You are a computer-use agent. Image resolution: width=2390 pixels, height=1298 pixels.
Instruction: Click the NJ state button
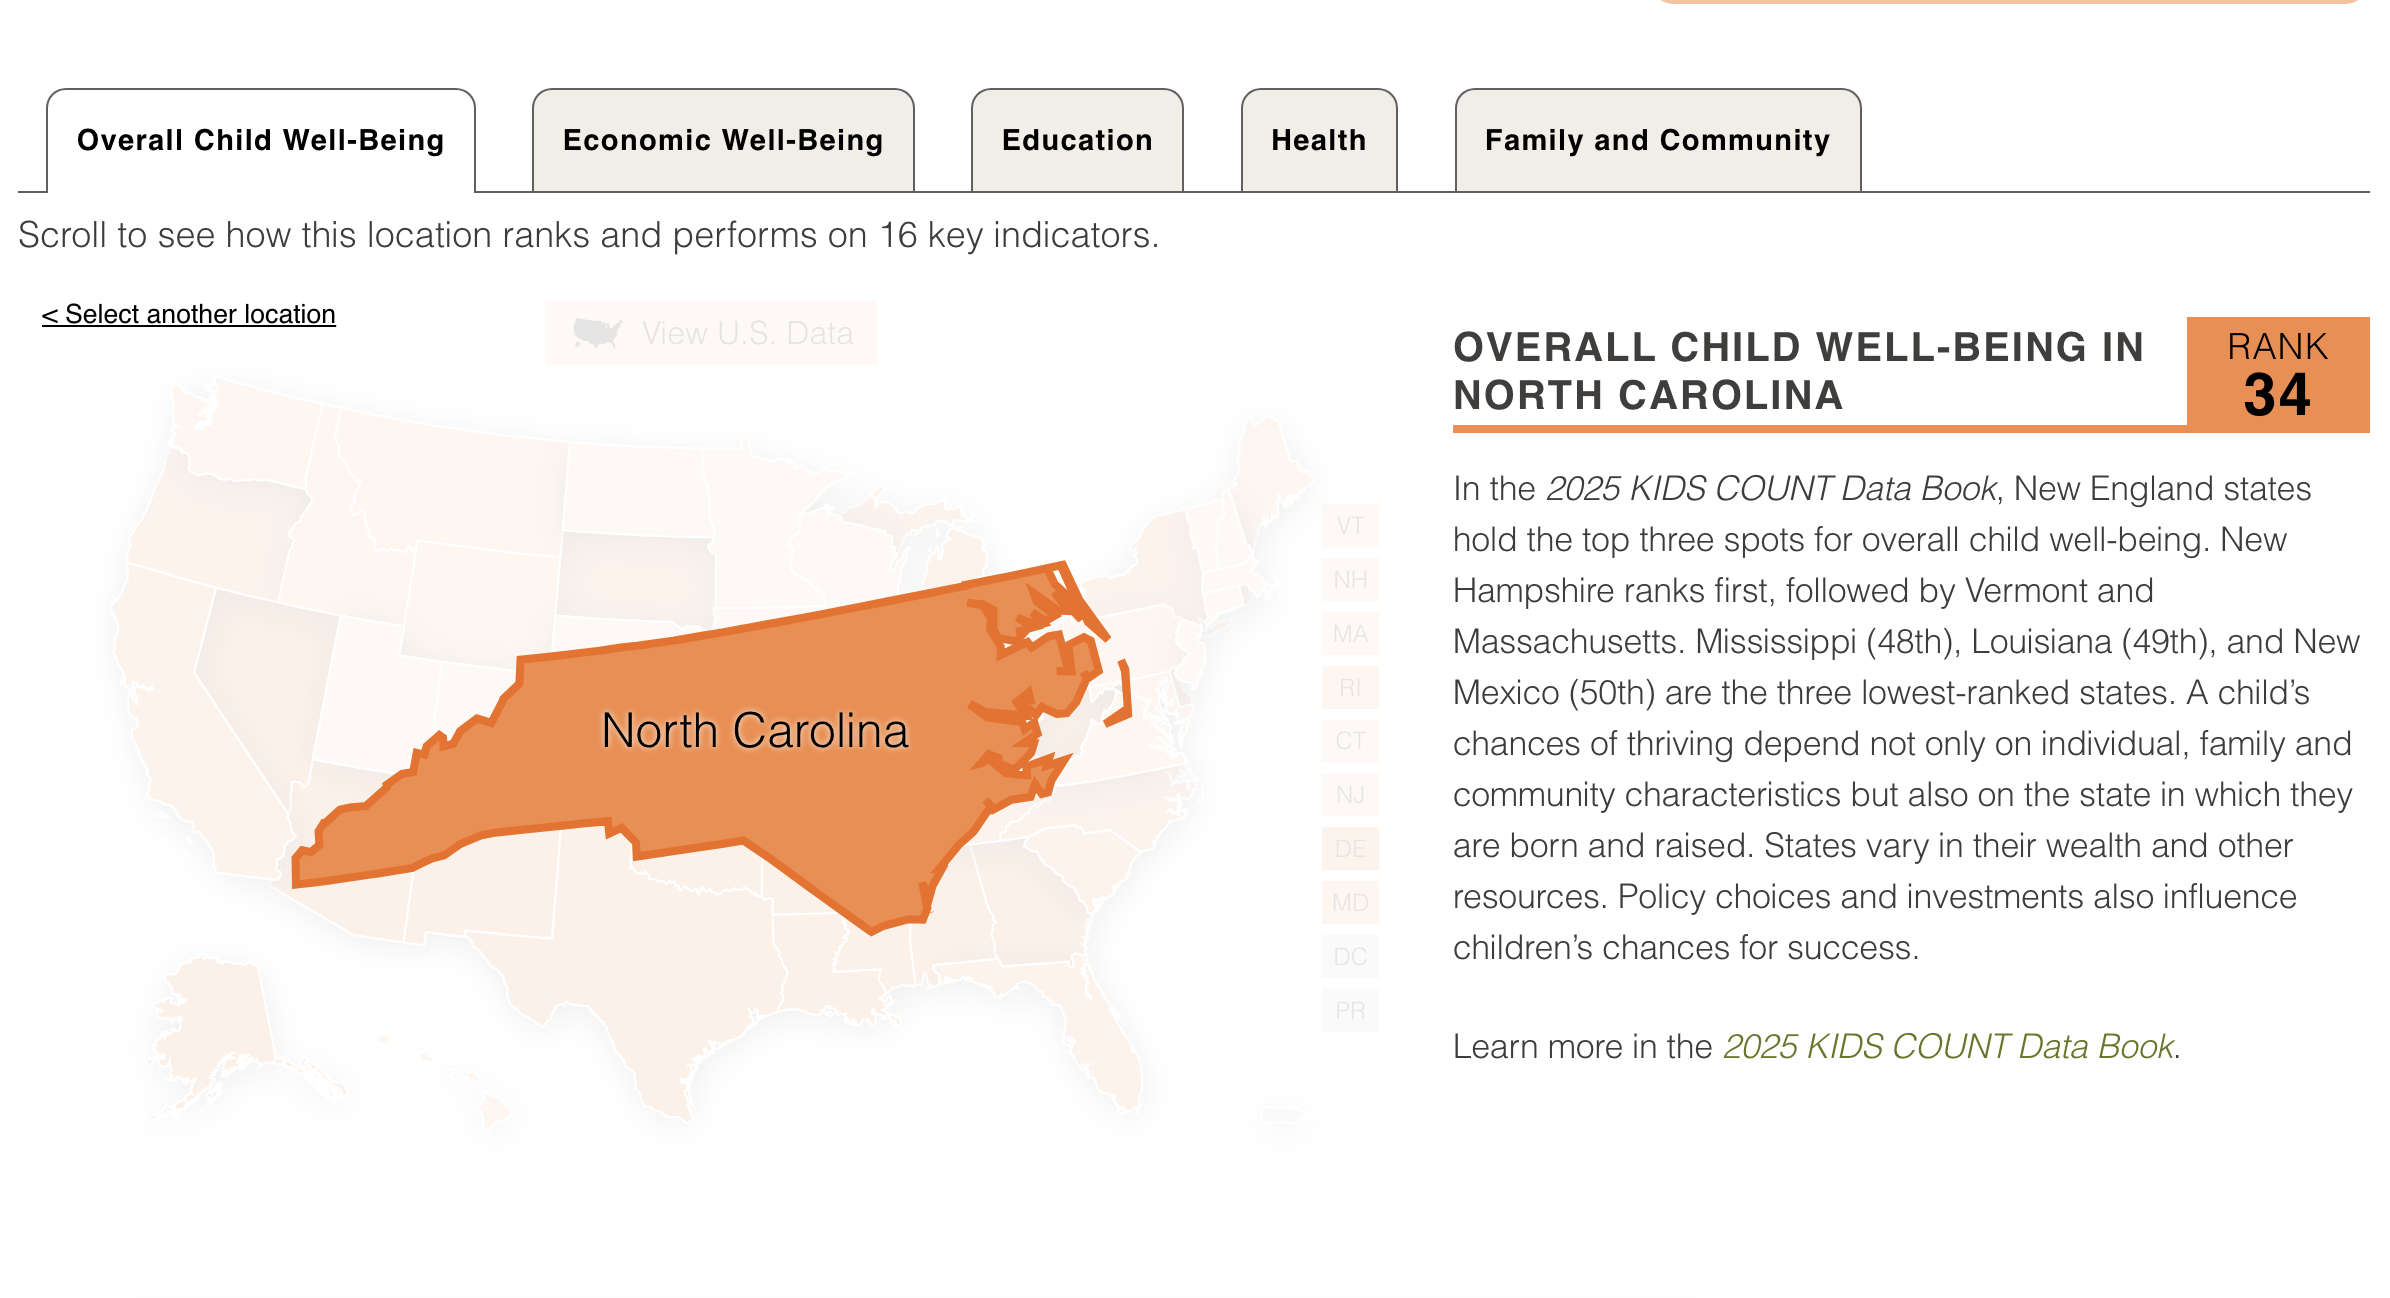1350,795
